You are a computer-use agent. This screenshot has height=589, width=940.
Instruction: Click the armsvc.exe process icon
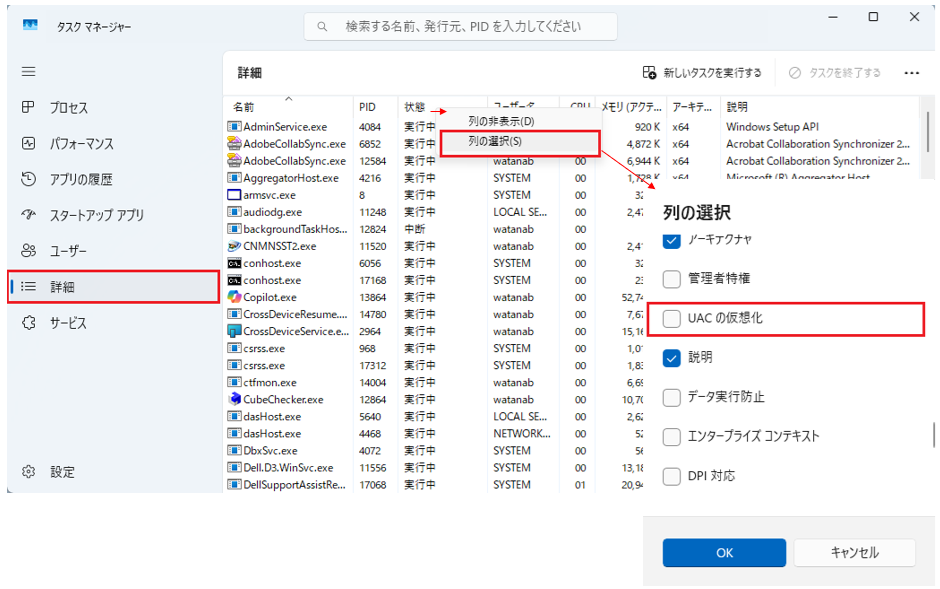point(234,195)
